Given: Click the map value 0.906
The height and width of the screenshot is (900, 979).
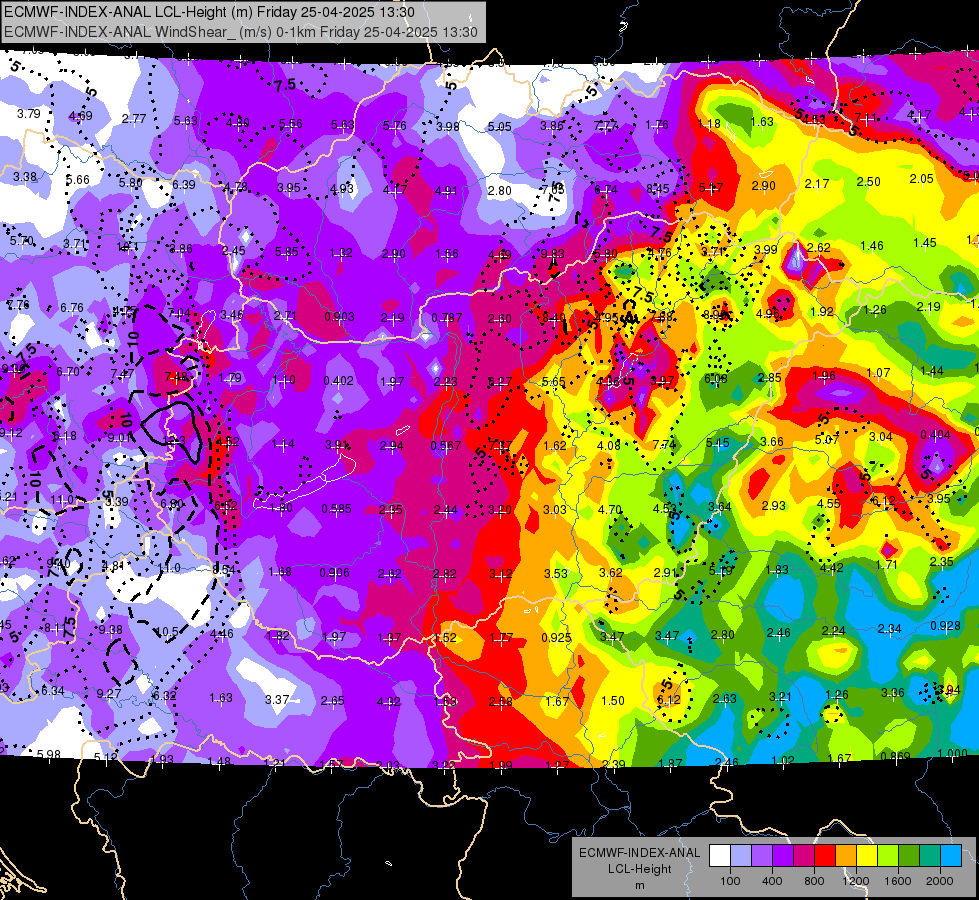Looking at the screenshot, I should point(335,573).
